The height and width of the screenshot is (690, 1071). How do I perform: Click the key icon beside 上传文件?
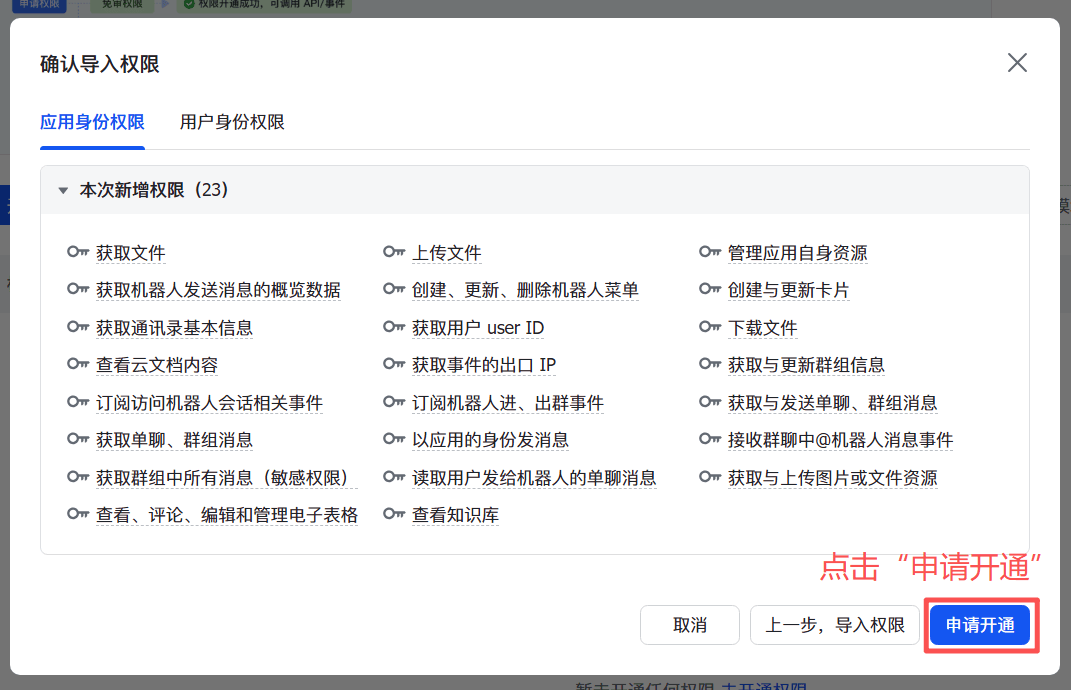click(x=392, y=253)
